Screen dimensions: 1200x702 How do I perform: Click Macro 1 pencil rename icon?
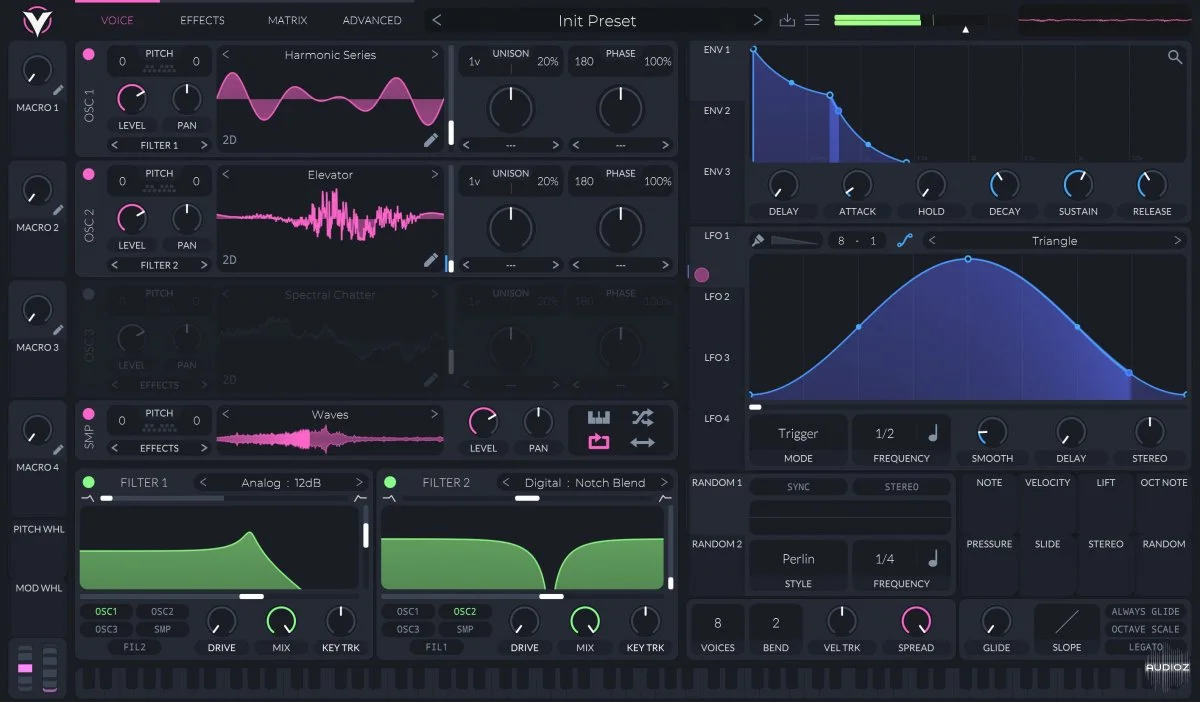coord(58,91)
